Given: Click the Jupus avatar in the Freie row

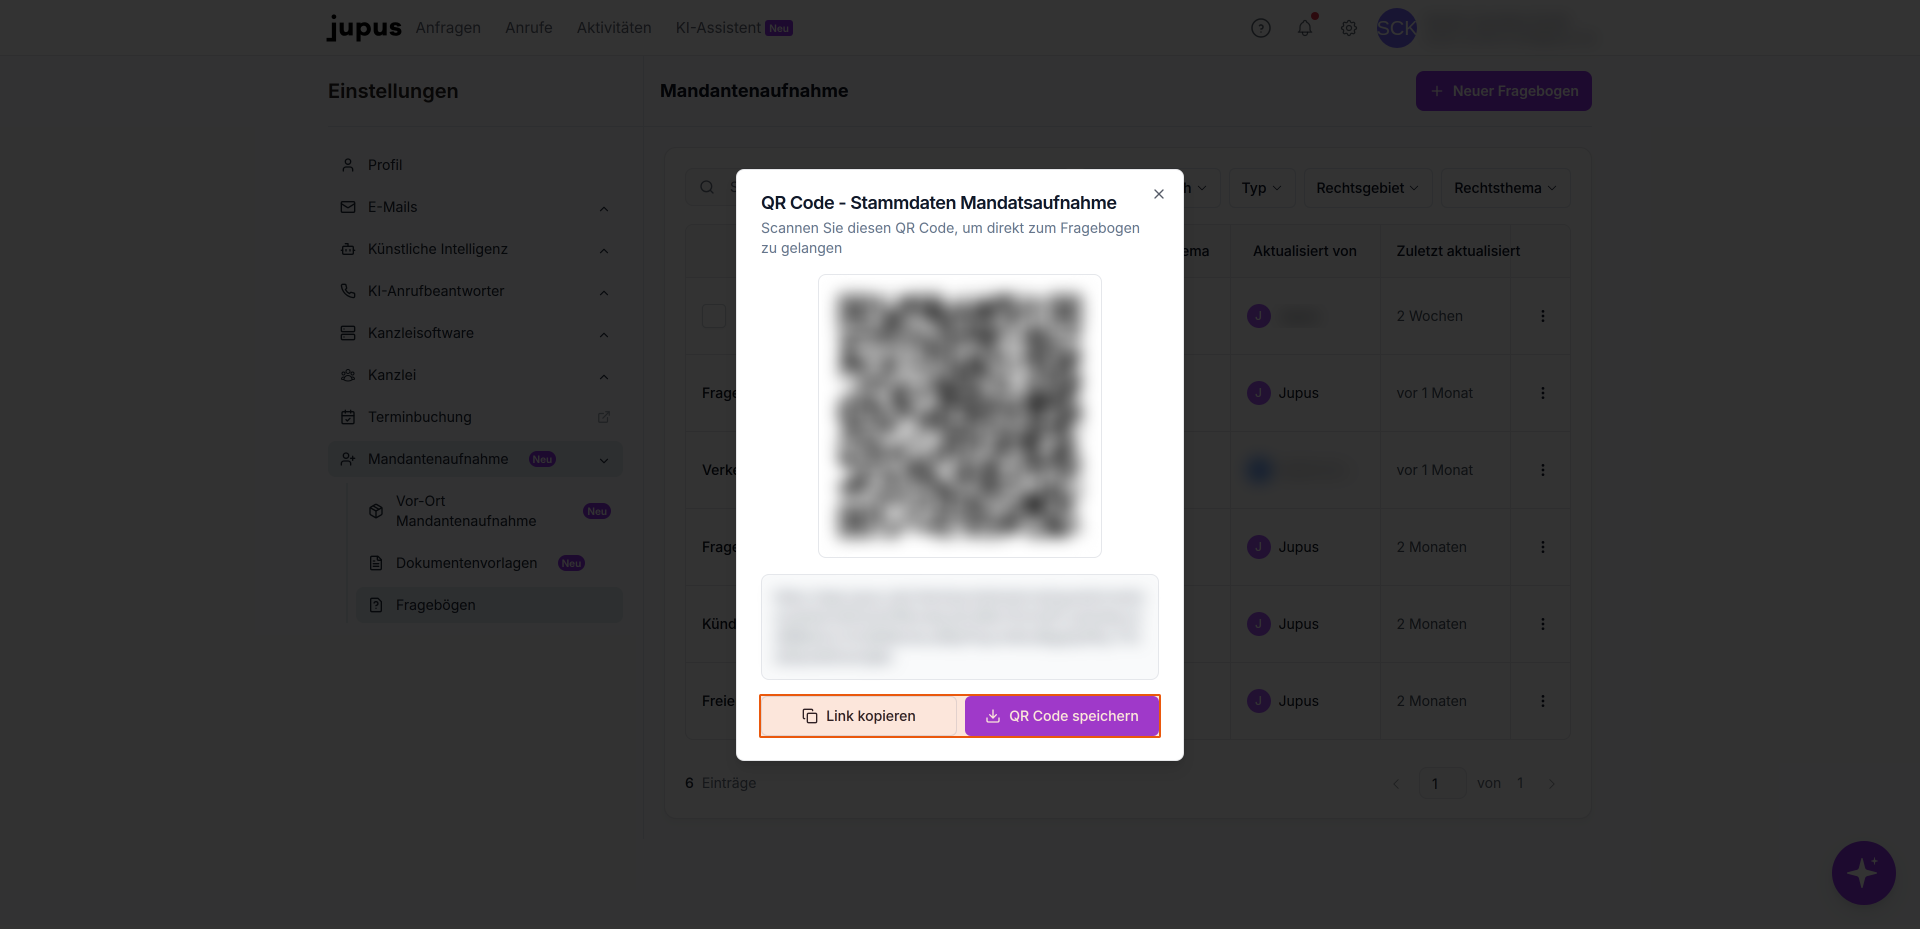Looking at the screenshot, I should click(x=1259, y=701).
